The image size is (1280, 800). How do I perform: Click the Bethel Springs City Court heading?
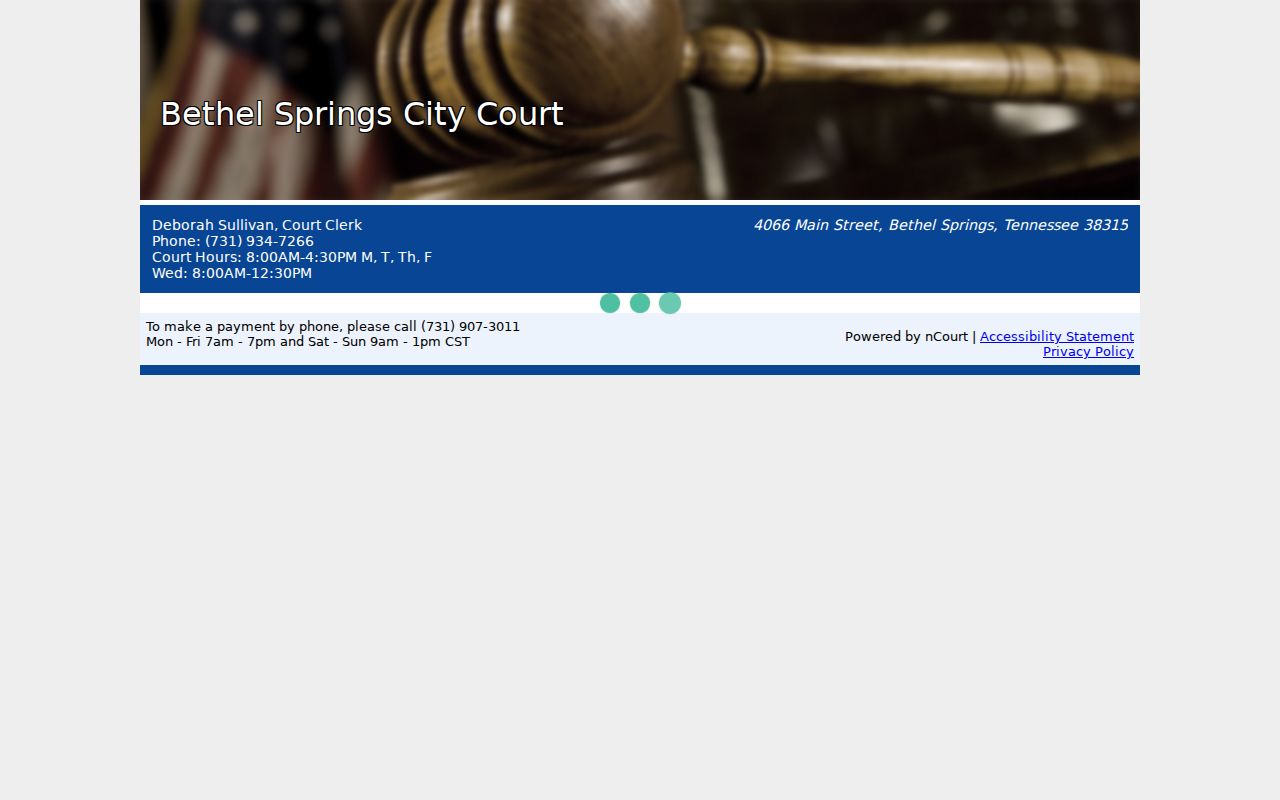point(362,114)
